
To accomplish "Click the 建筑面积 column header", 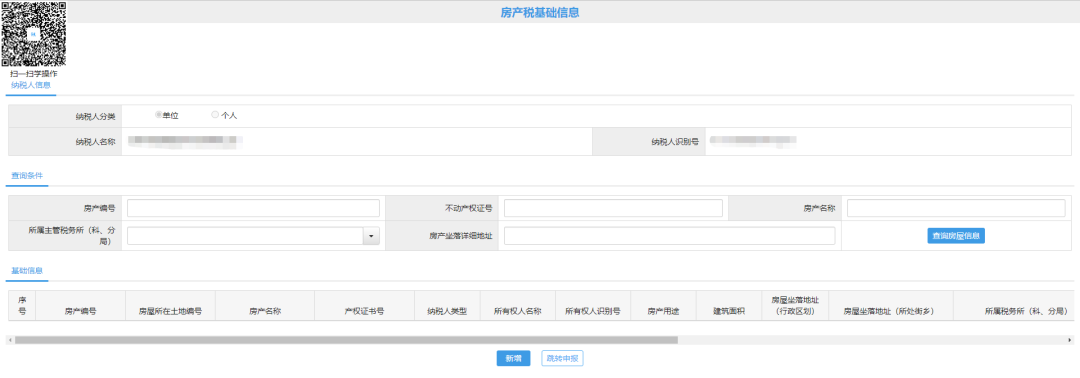I will pos(729,311).
